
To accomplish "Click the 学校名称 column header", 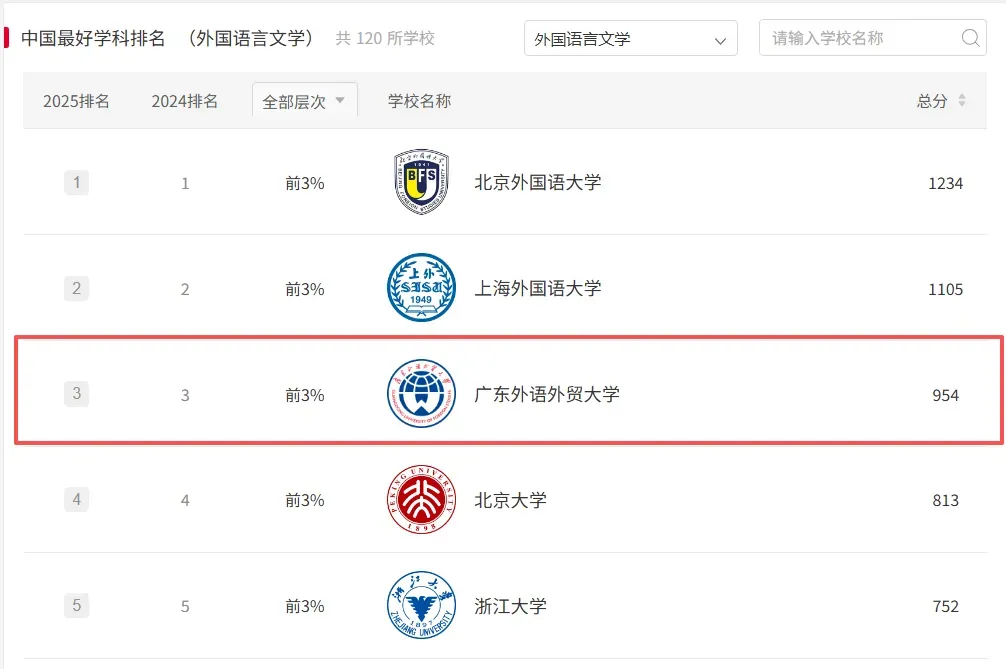I will [419, 101].
